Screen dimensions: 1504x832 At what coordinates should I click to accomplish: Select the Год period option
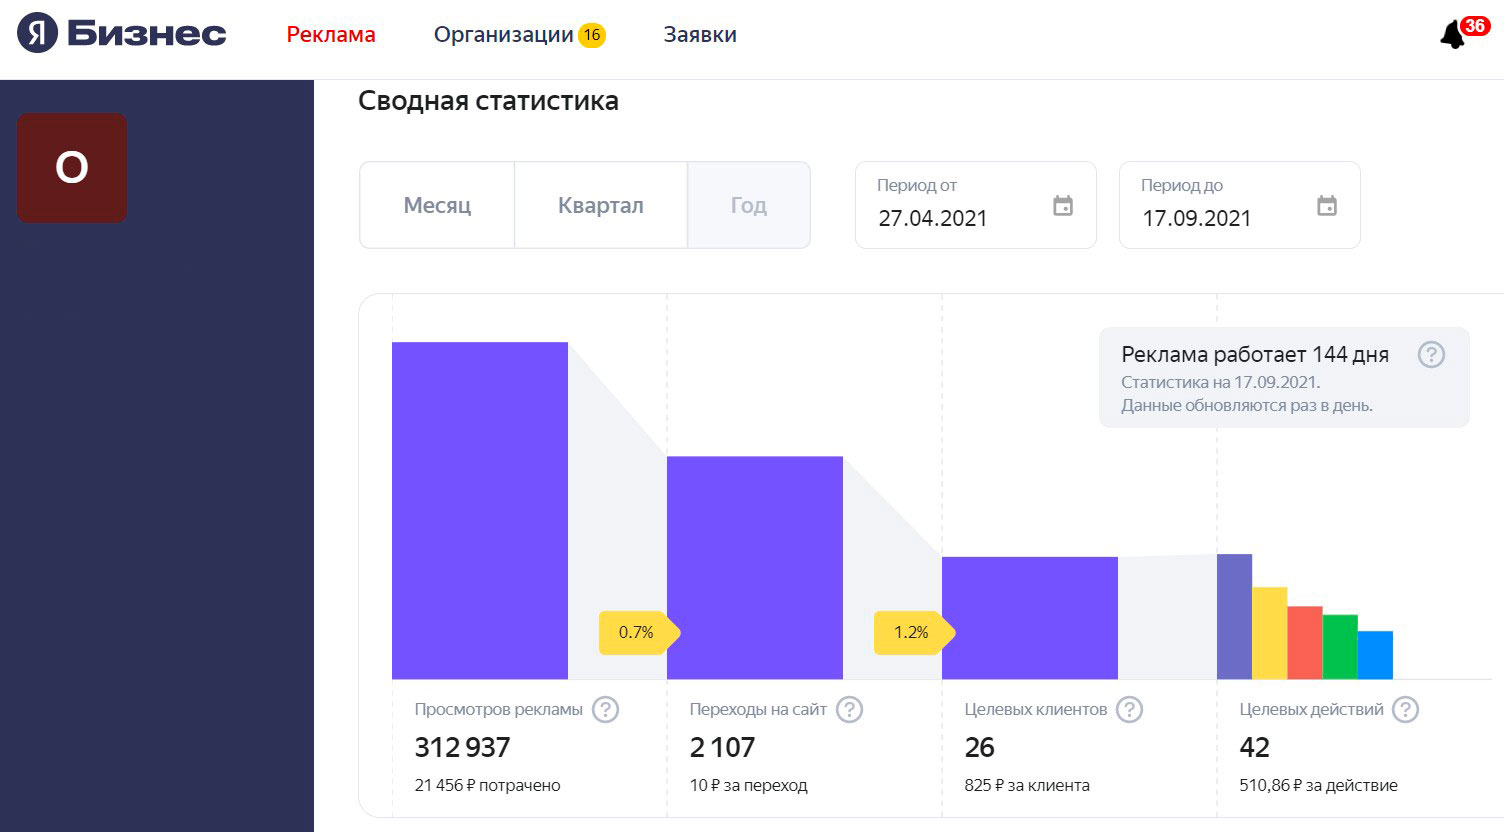(x=748, y=205)
